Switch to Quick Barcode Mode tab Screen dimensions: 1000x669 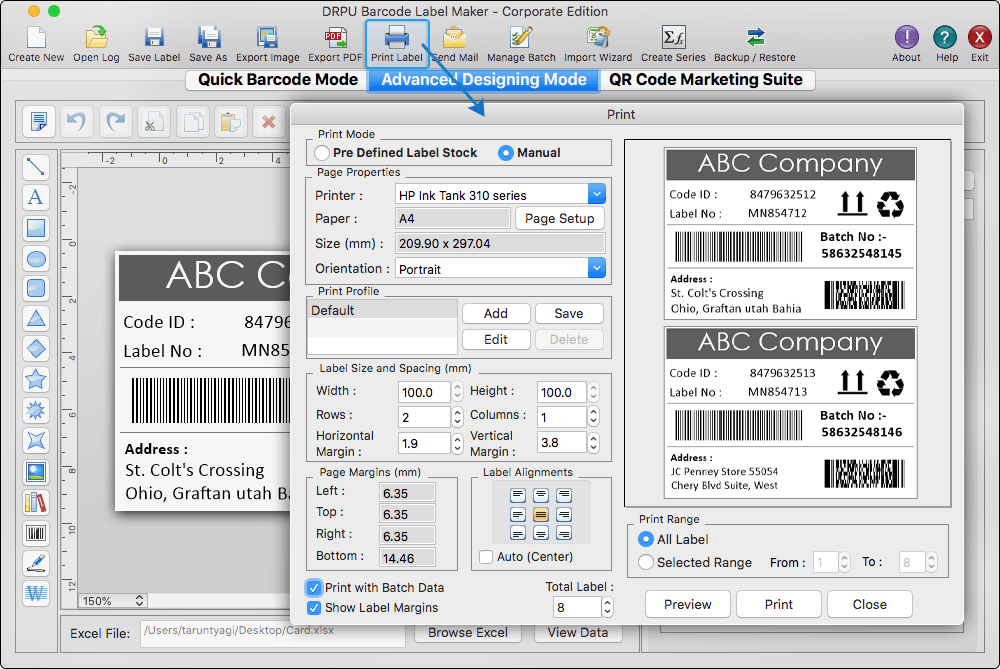tap(277, 80)
